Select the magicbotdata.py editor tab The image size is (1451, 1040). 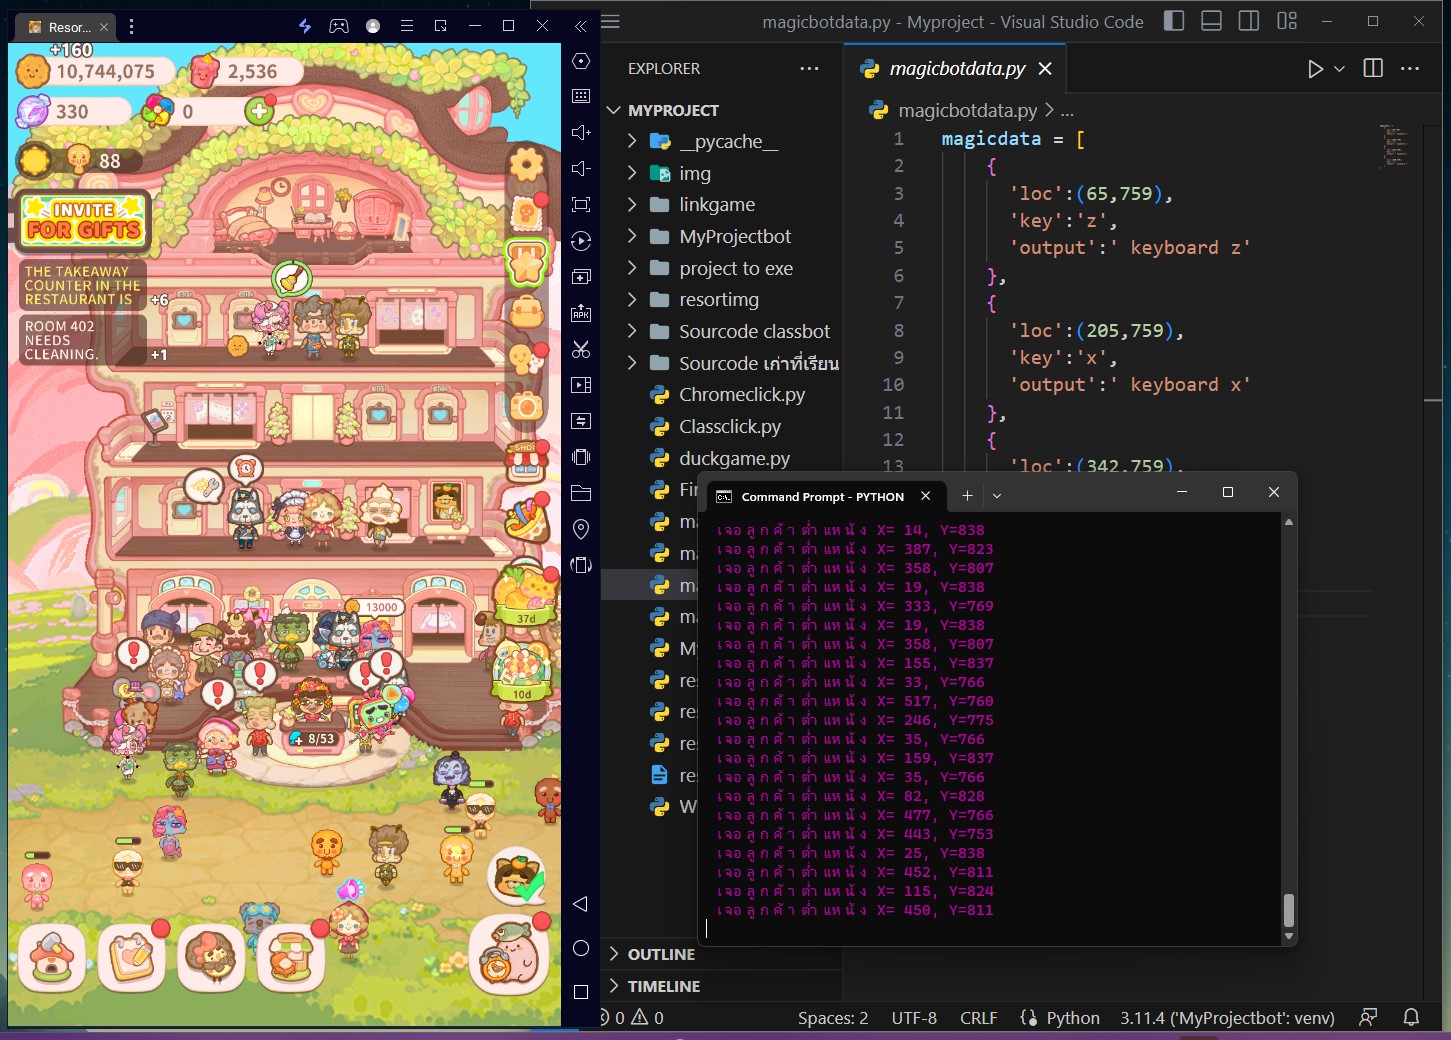click(x=957, y=68)
